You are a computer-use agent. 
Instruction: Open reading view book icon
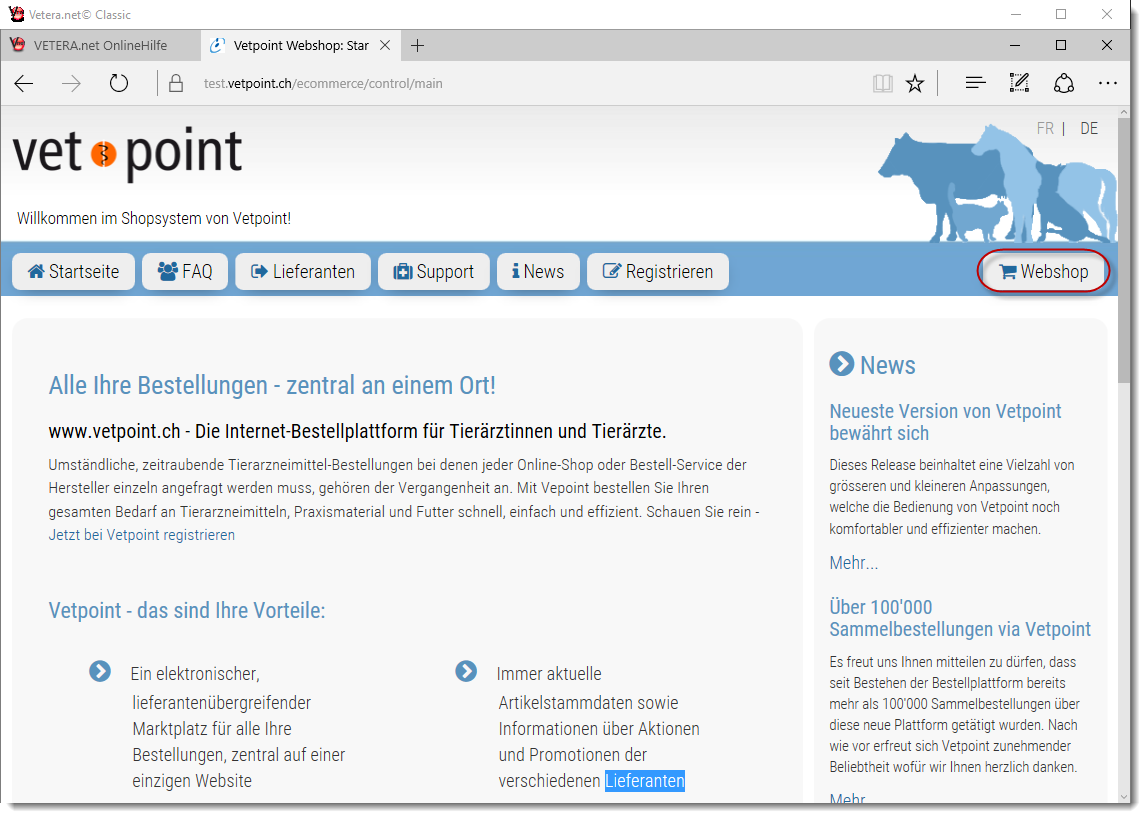point(882,84)
